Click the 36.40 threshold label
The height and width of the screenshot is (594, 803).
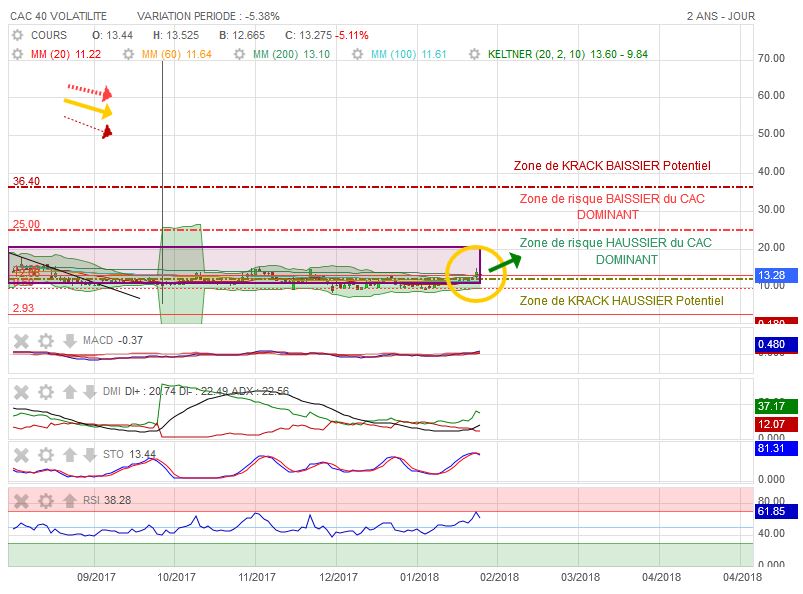pyautogui.click(x=26, y=181)
